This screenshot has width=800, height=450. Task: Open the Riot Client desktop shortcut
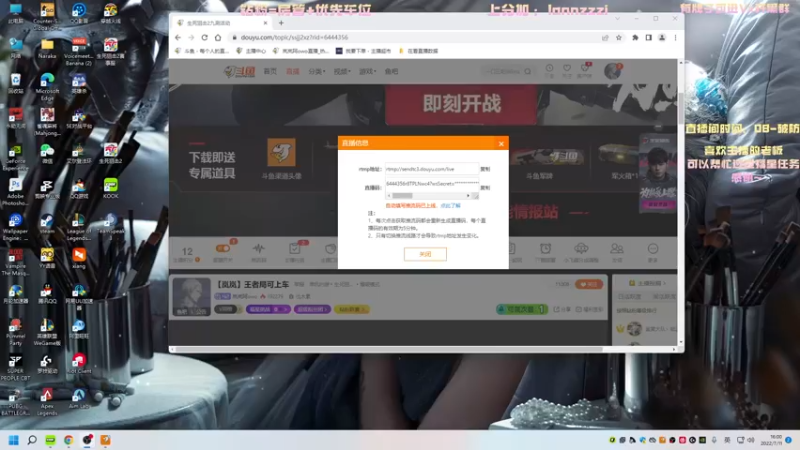[79, 363]
